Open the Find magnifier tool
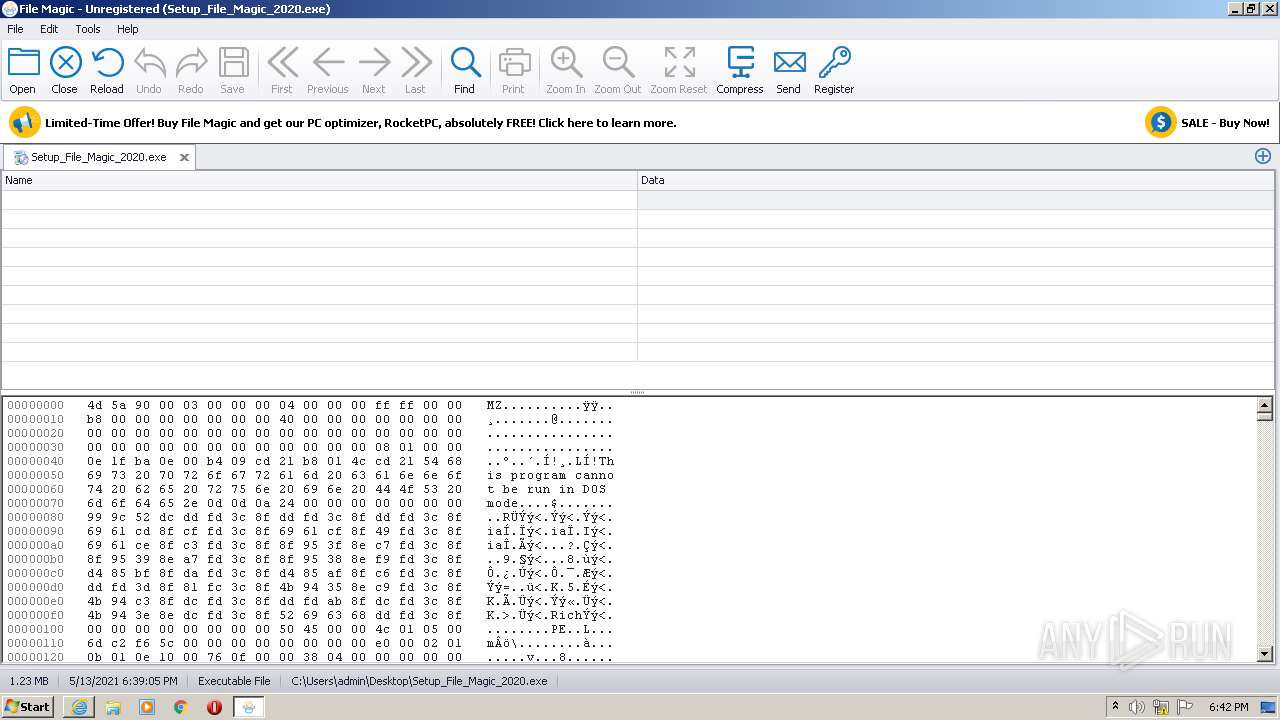The image size is (1280, 720). [x=465, y=63]
